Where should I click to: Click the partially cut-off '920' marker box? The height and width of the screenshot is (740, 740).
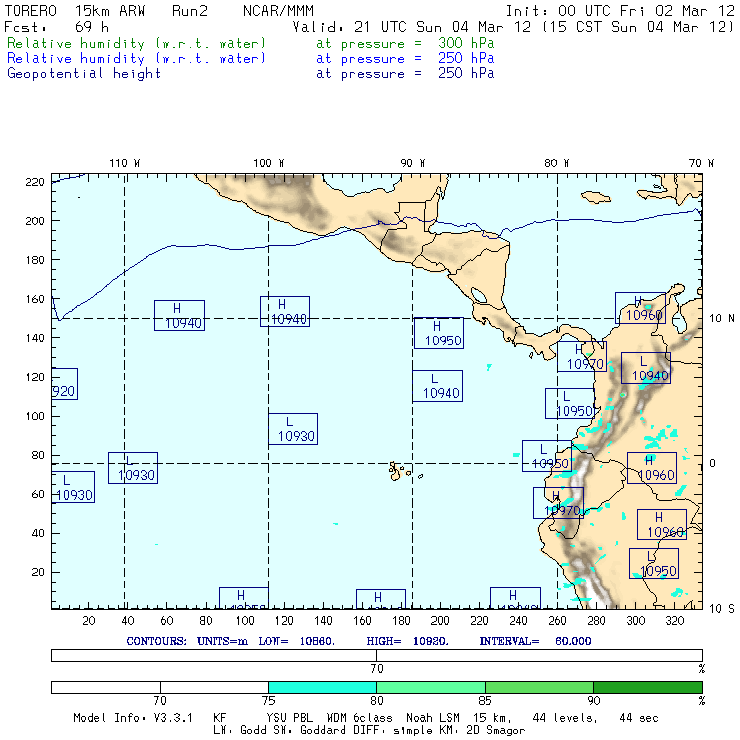pos(64,384)
